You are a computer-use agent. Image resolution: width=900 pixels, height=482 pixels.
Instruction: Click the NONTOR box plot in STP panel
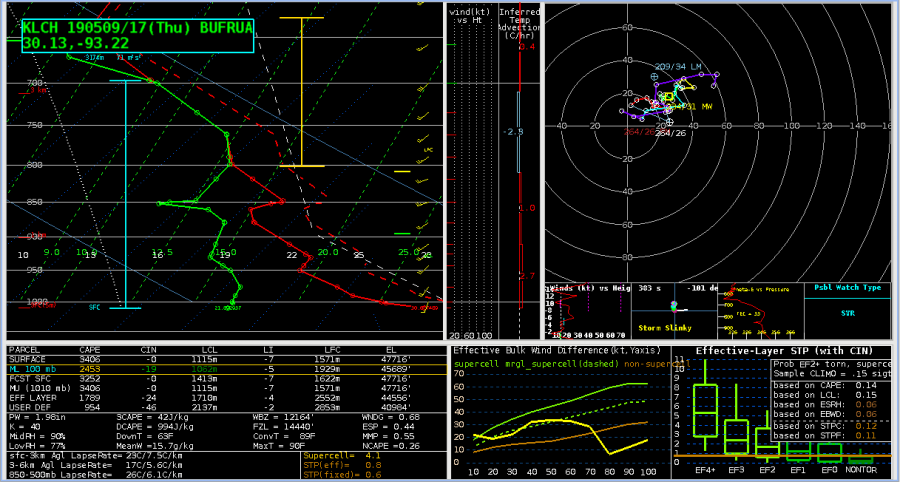tap(859, 465)
